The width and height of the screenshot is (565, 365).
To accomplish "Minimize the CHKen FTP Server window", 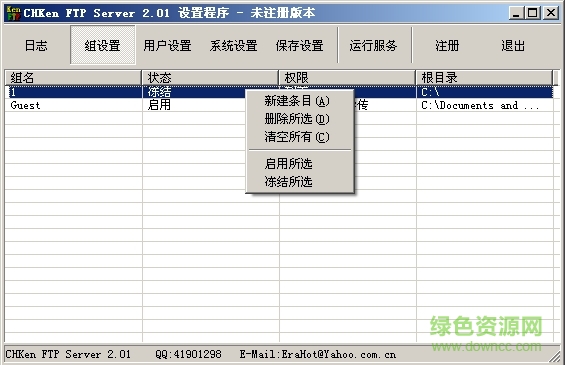I will click(x=516, y=13).
